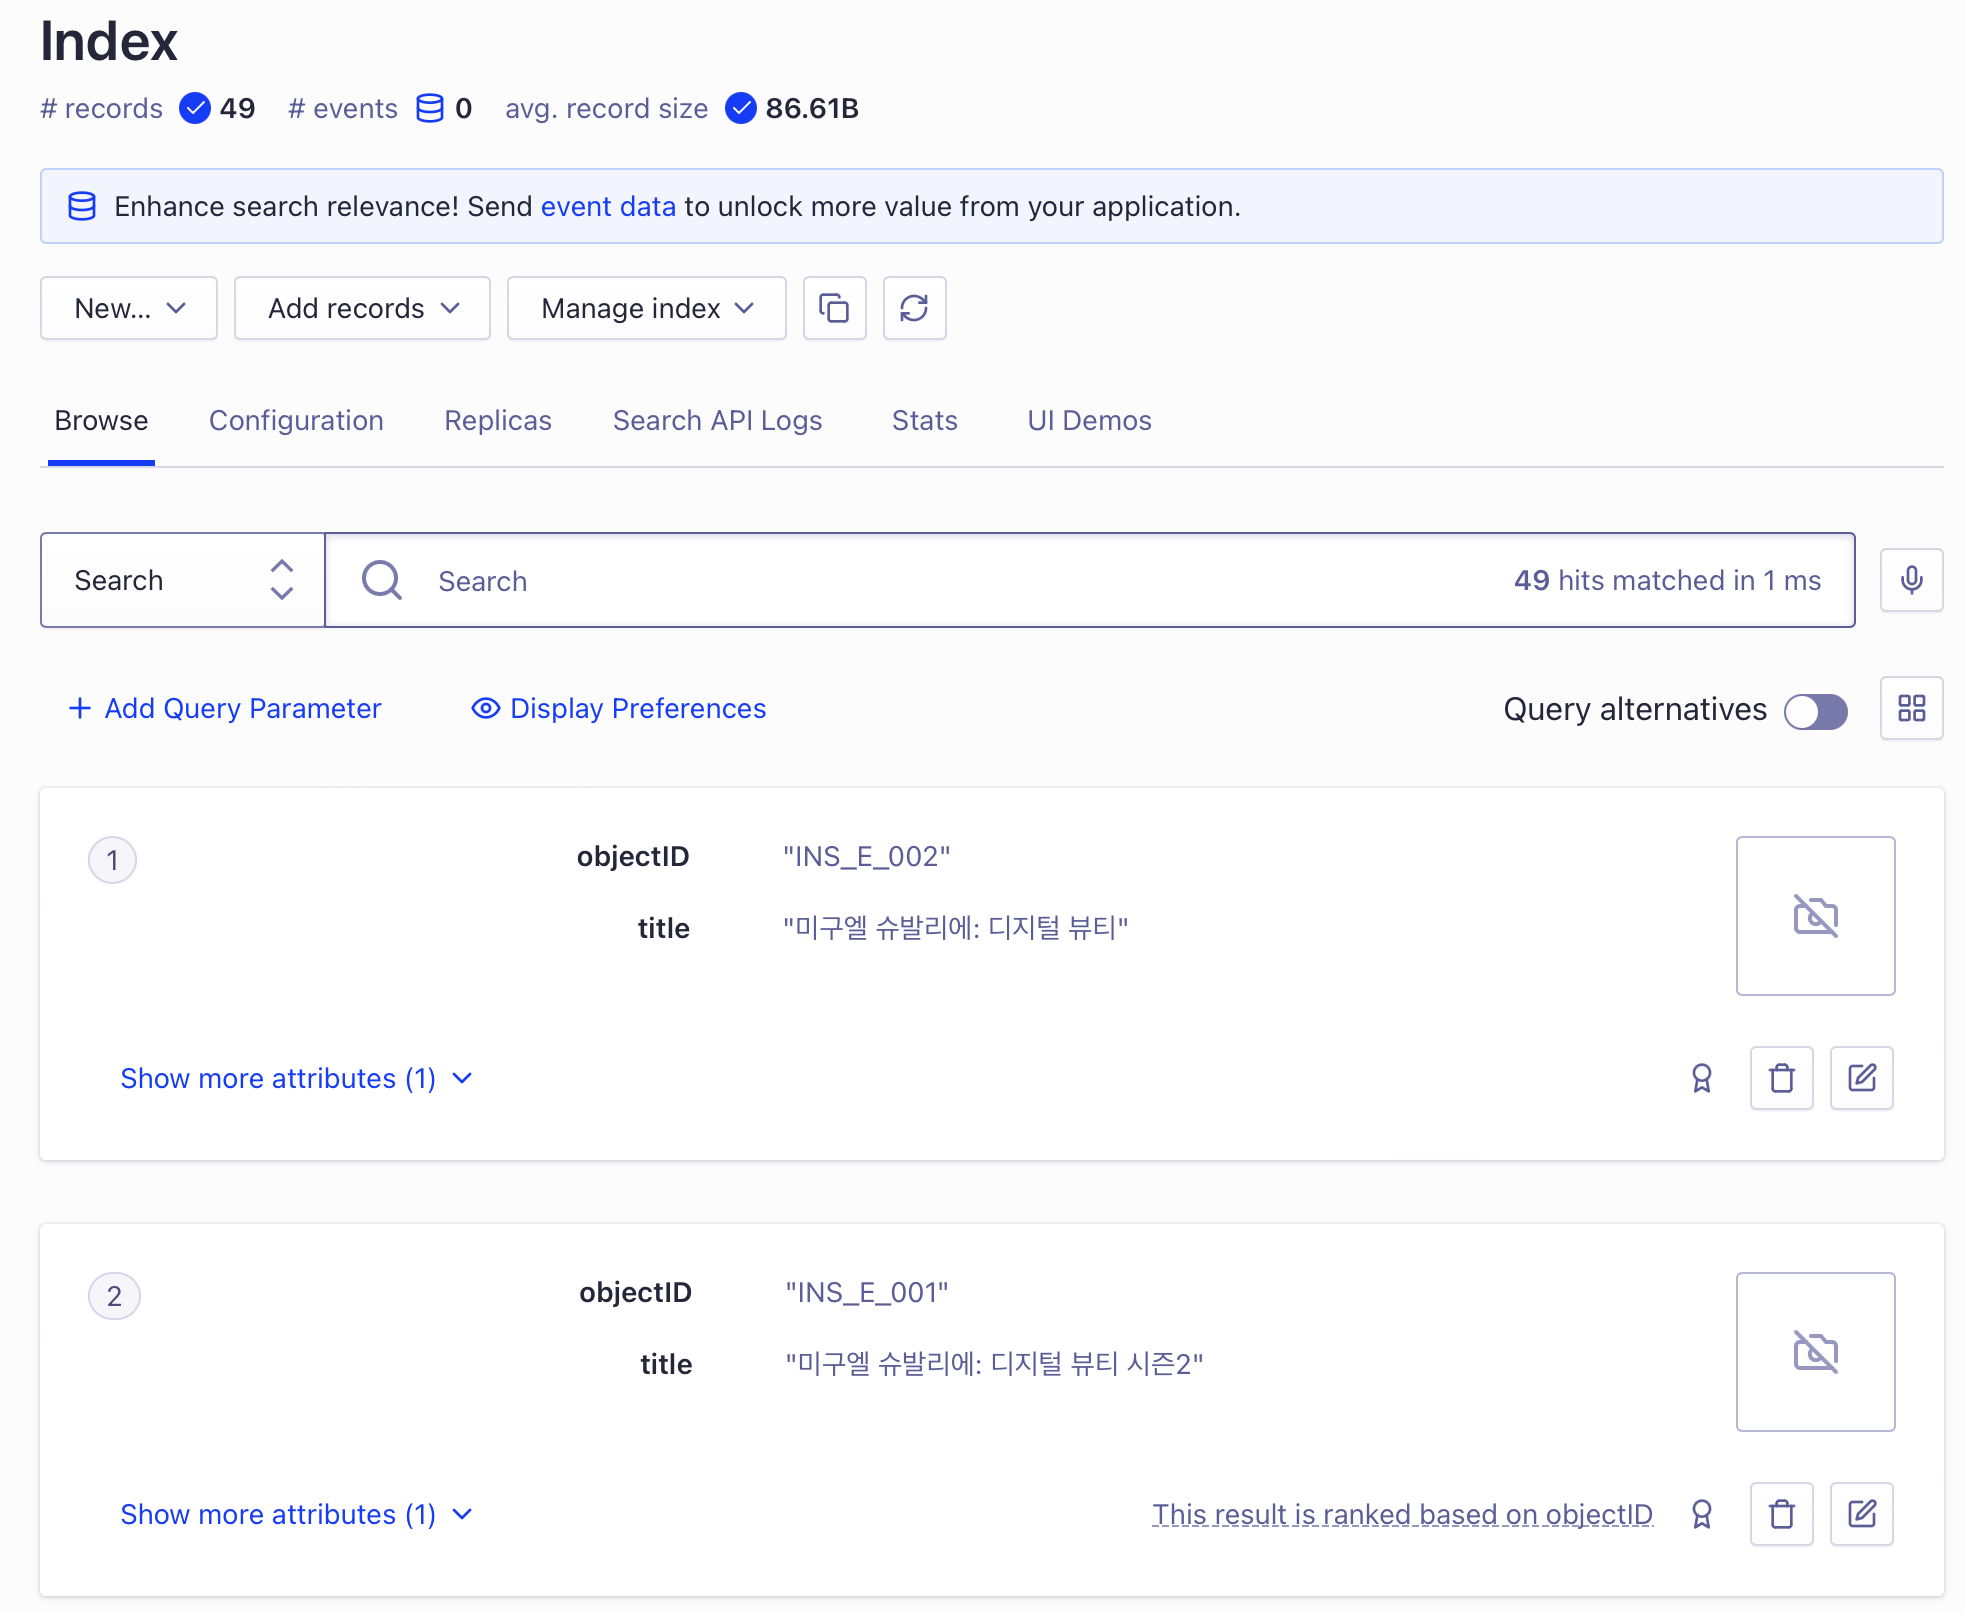Expand the Manage index dropdown
This screenshot has width=1966, height=1614.
pyautogui.click(x=646, y=308)
